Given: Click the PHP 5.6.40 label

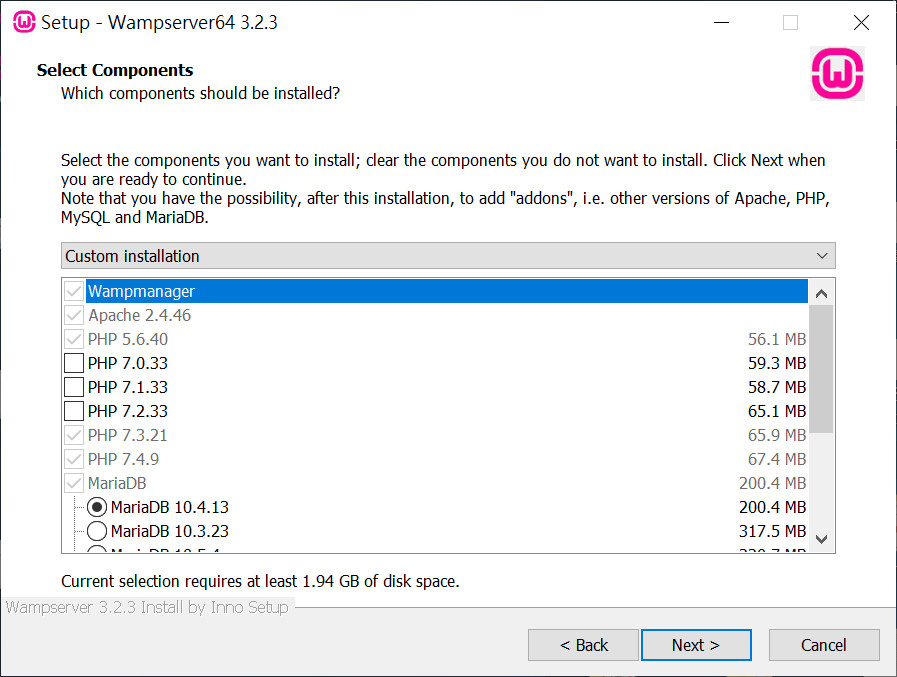Looking at the screenshot, I should (128, 339).
